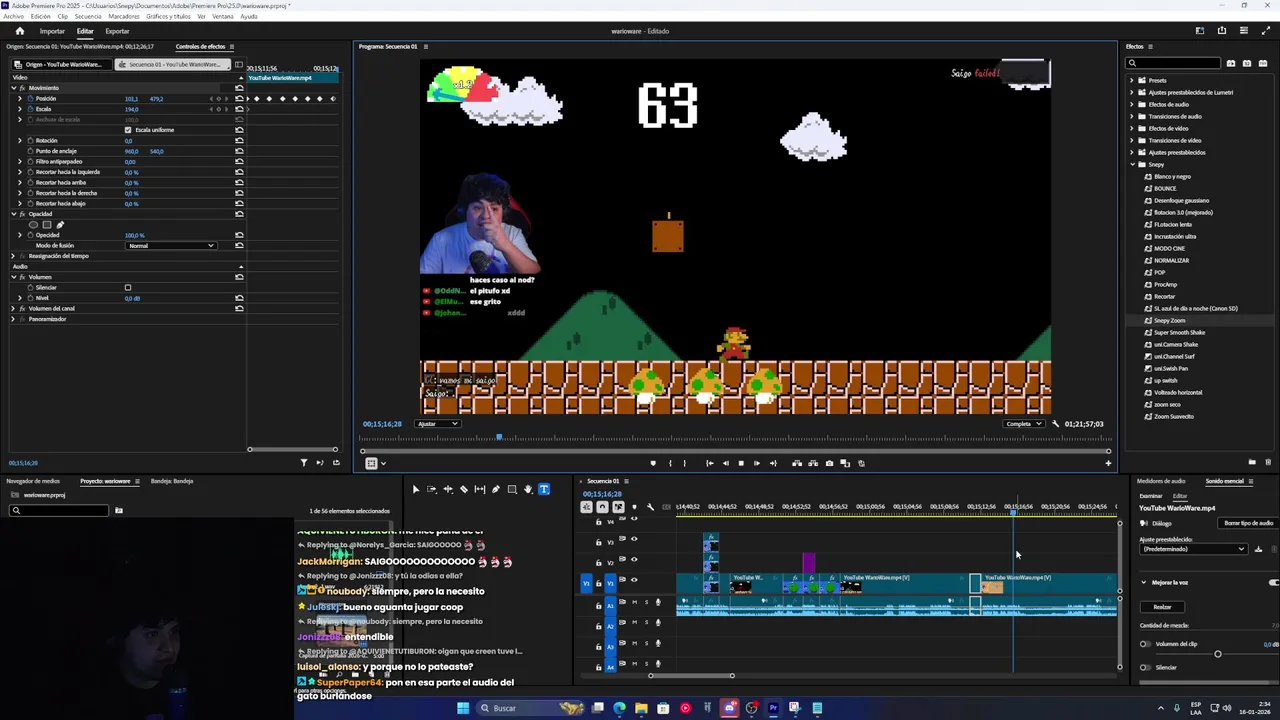
Task: Adjust Volumen del clip slider handle
Action: (1217, 654)
